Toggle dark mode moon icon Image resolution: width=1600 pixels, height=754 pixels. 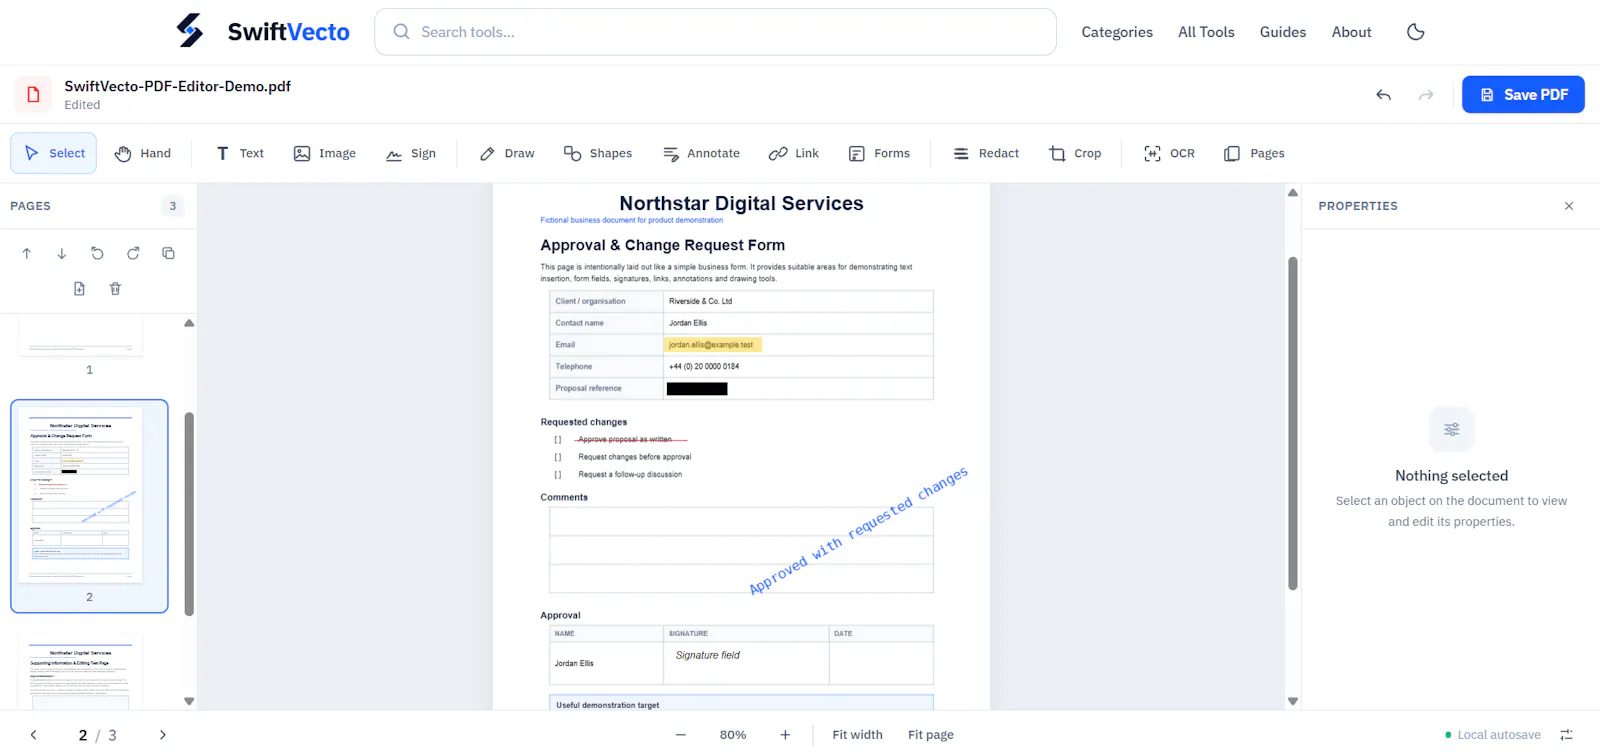pyautogui.click(x=1416, y=32)
